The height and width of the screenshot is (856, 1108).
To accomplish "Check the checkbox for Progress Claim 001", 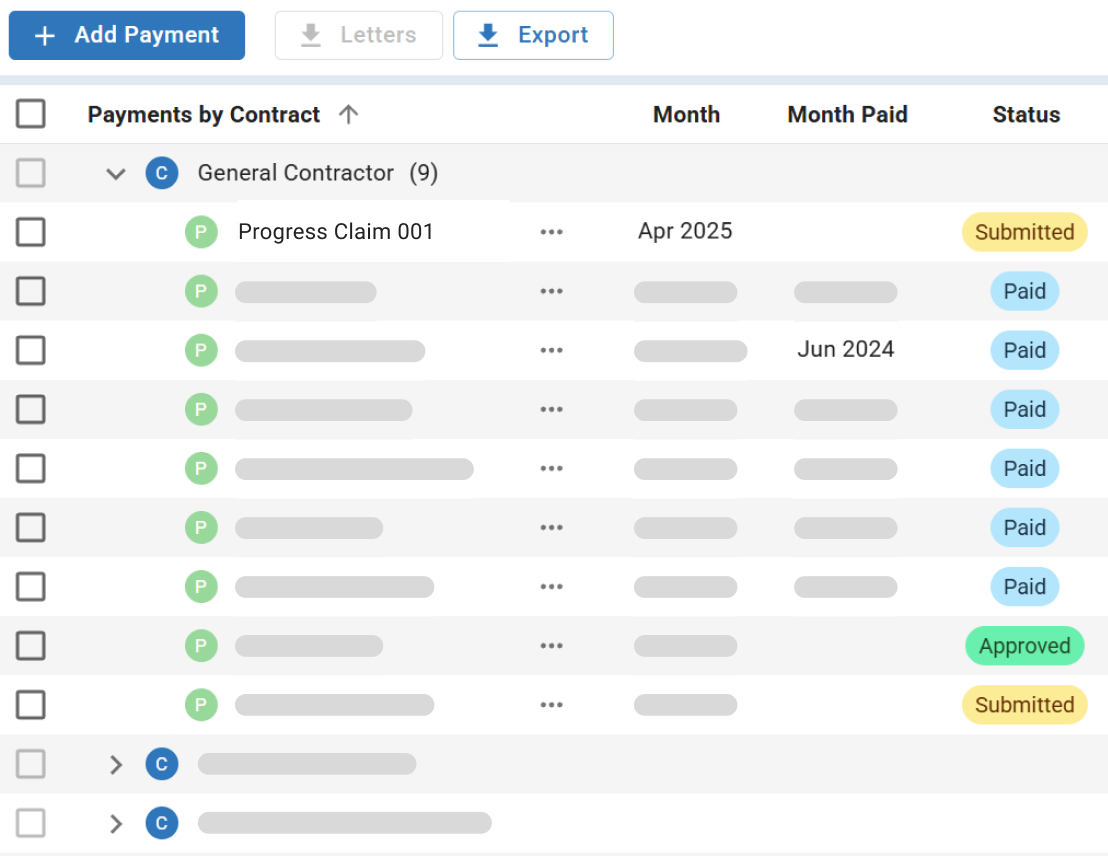I will 31,232.
